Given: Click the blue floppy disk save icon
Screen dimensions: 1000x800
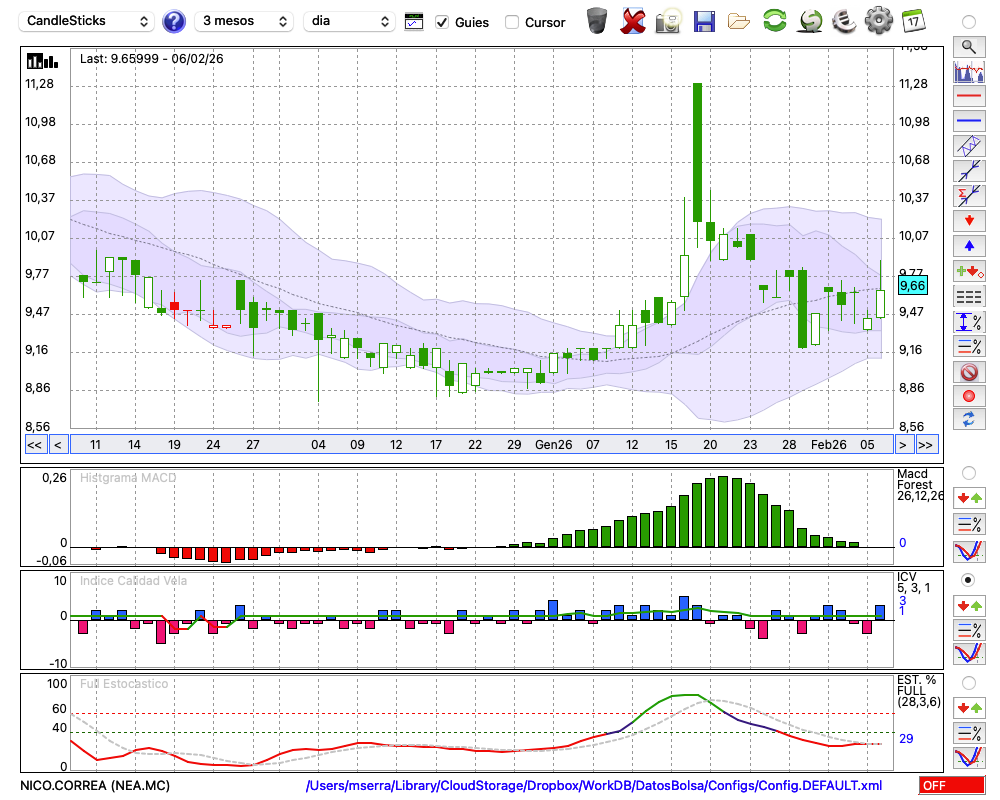Looking at the screenshot, I should click(x=704, y=21).
